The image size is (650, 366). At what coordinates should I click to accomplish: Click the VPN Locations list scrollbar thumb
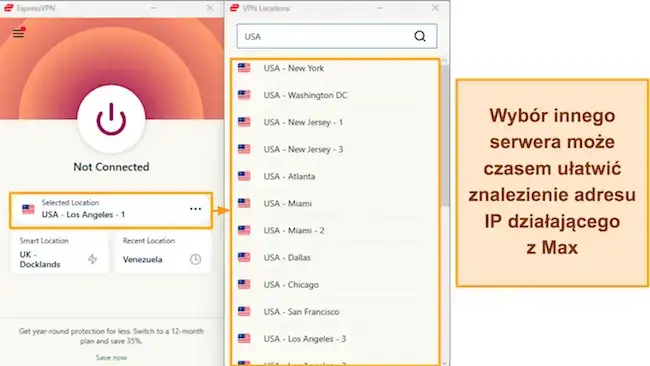pyautogui.click(x=445, y=135)
